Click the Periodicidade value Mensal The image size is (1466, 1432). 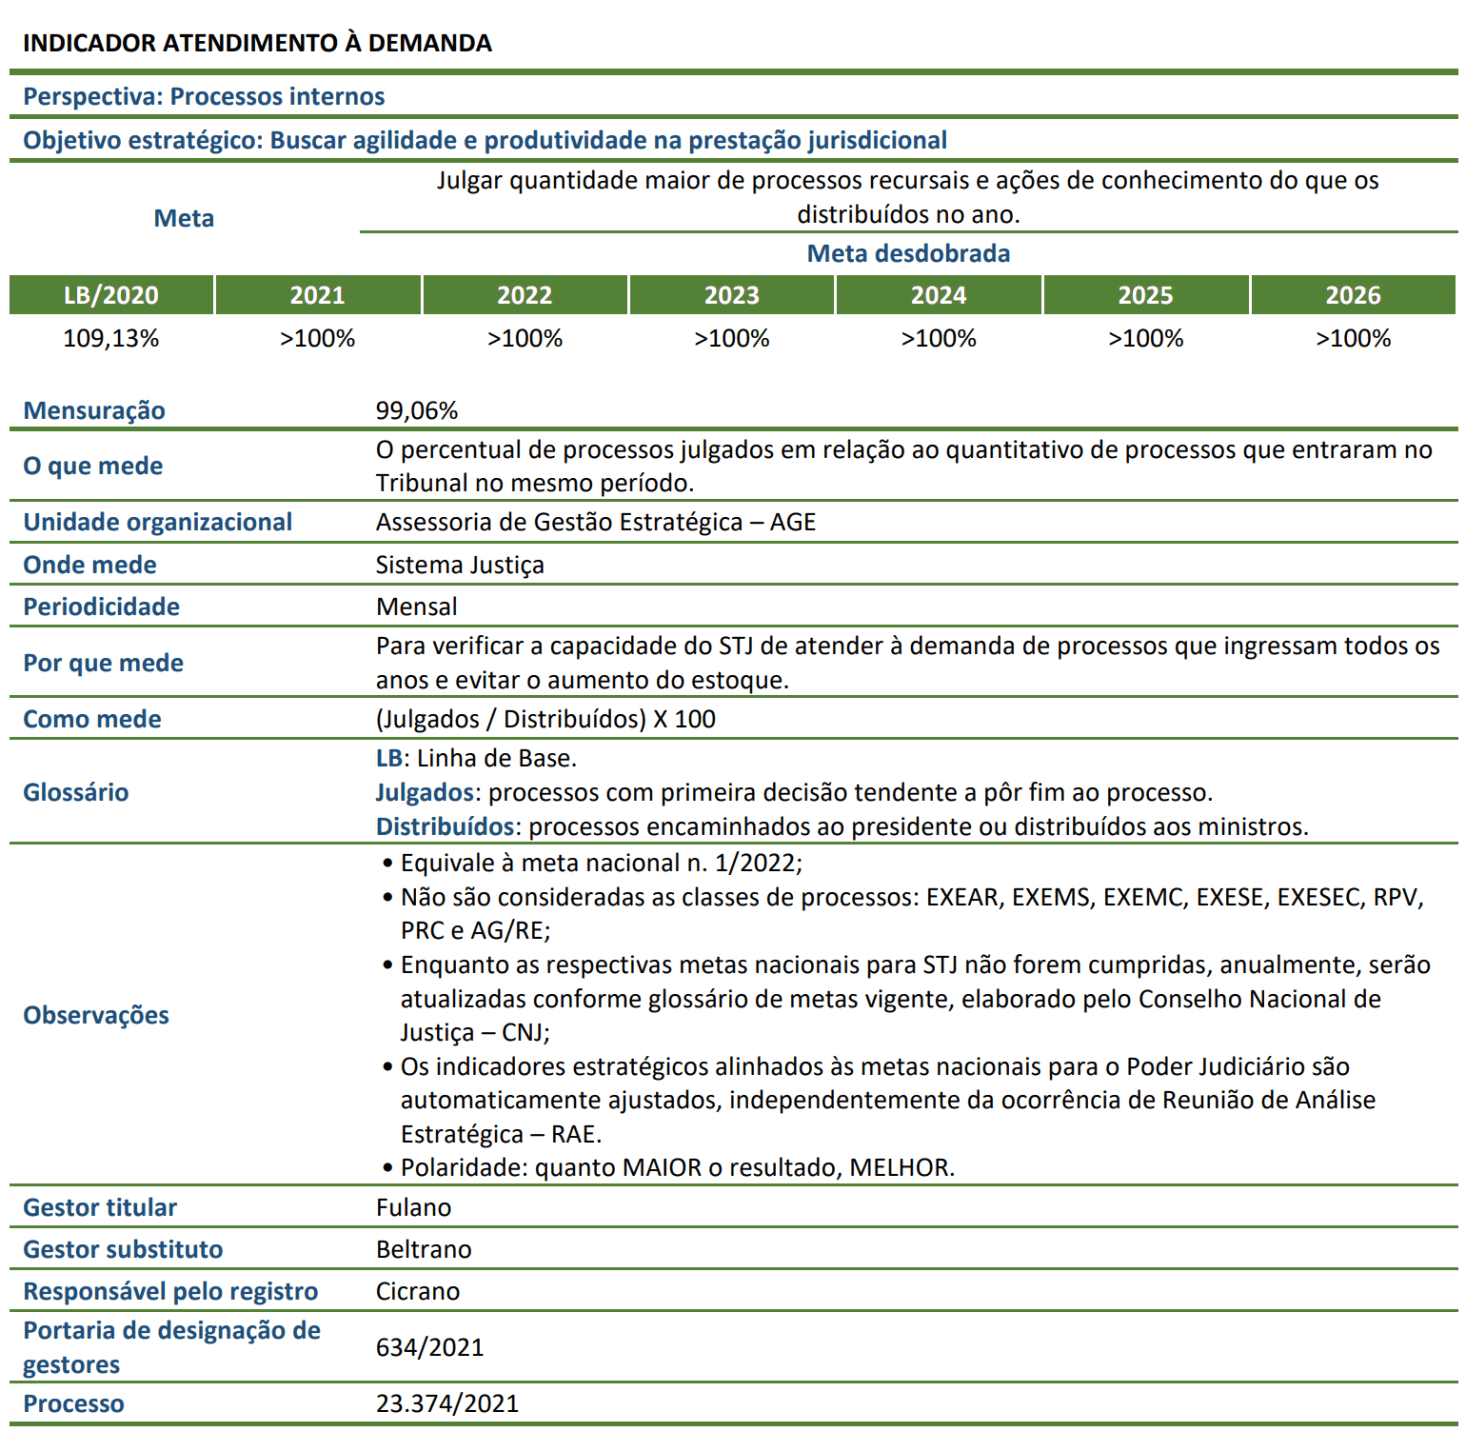tap(417, 607)
